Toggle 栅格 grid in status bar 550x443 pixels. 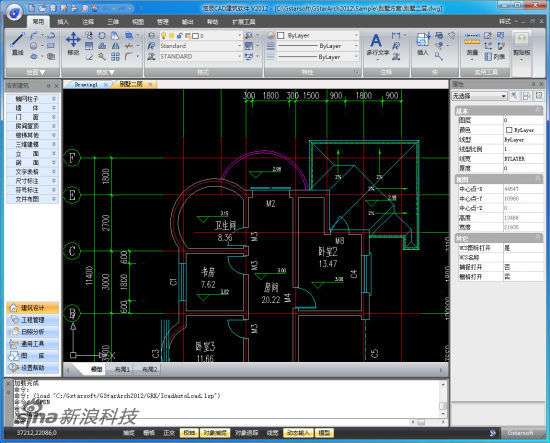pyautogui.click(x=149, y=433)
